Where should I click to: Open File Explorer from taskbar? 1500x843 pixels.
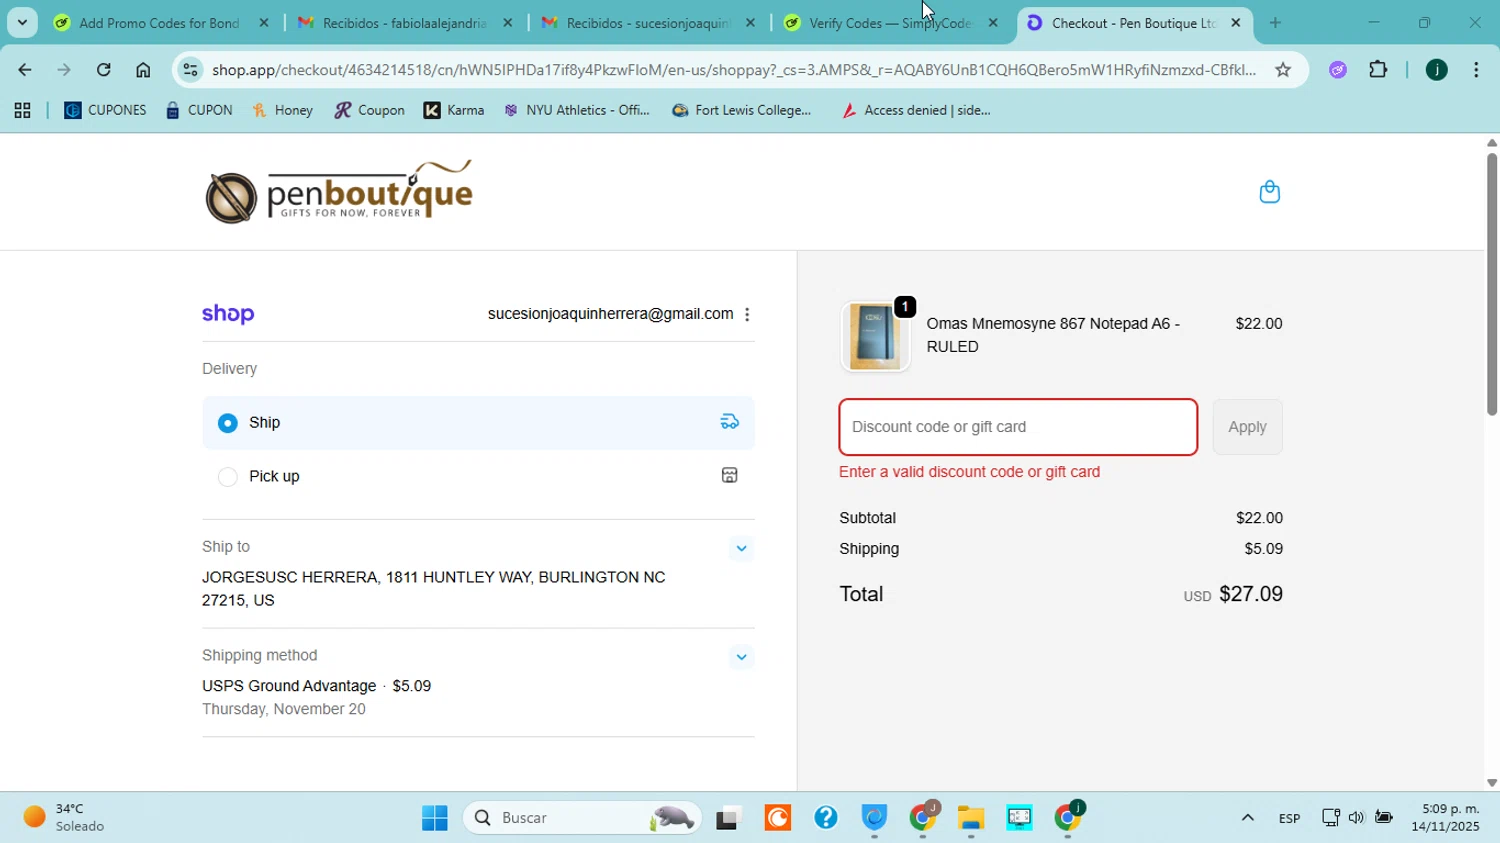[970, 818]
